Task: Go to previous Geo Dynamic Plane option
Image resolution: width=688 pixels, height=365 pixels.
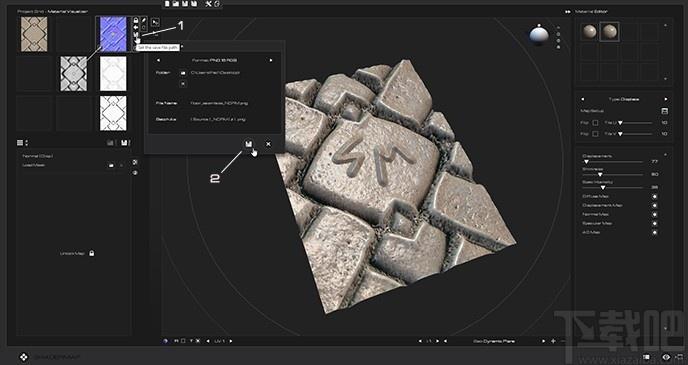Action: coord(445,341)
